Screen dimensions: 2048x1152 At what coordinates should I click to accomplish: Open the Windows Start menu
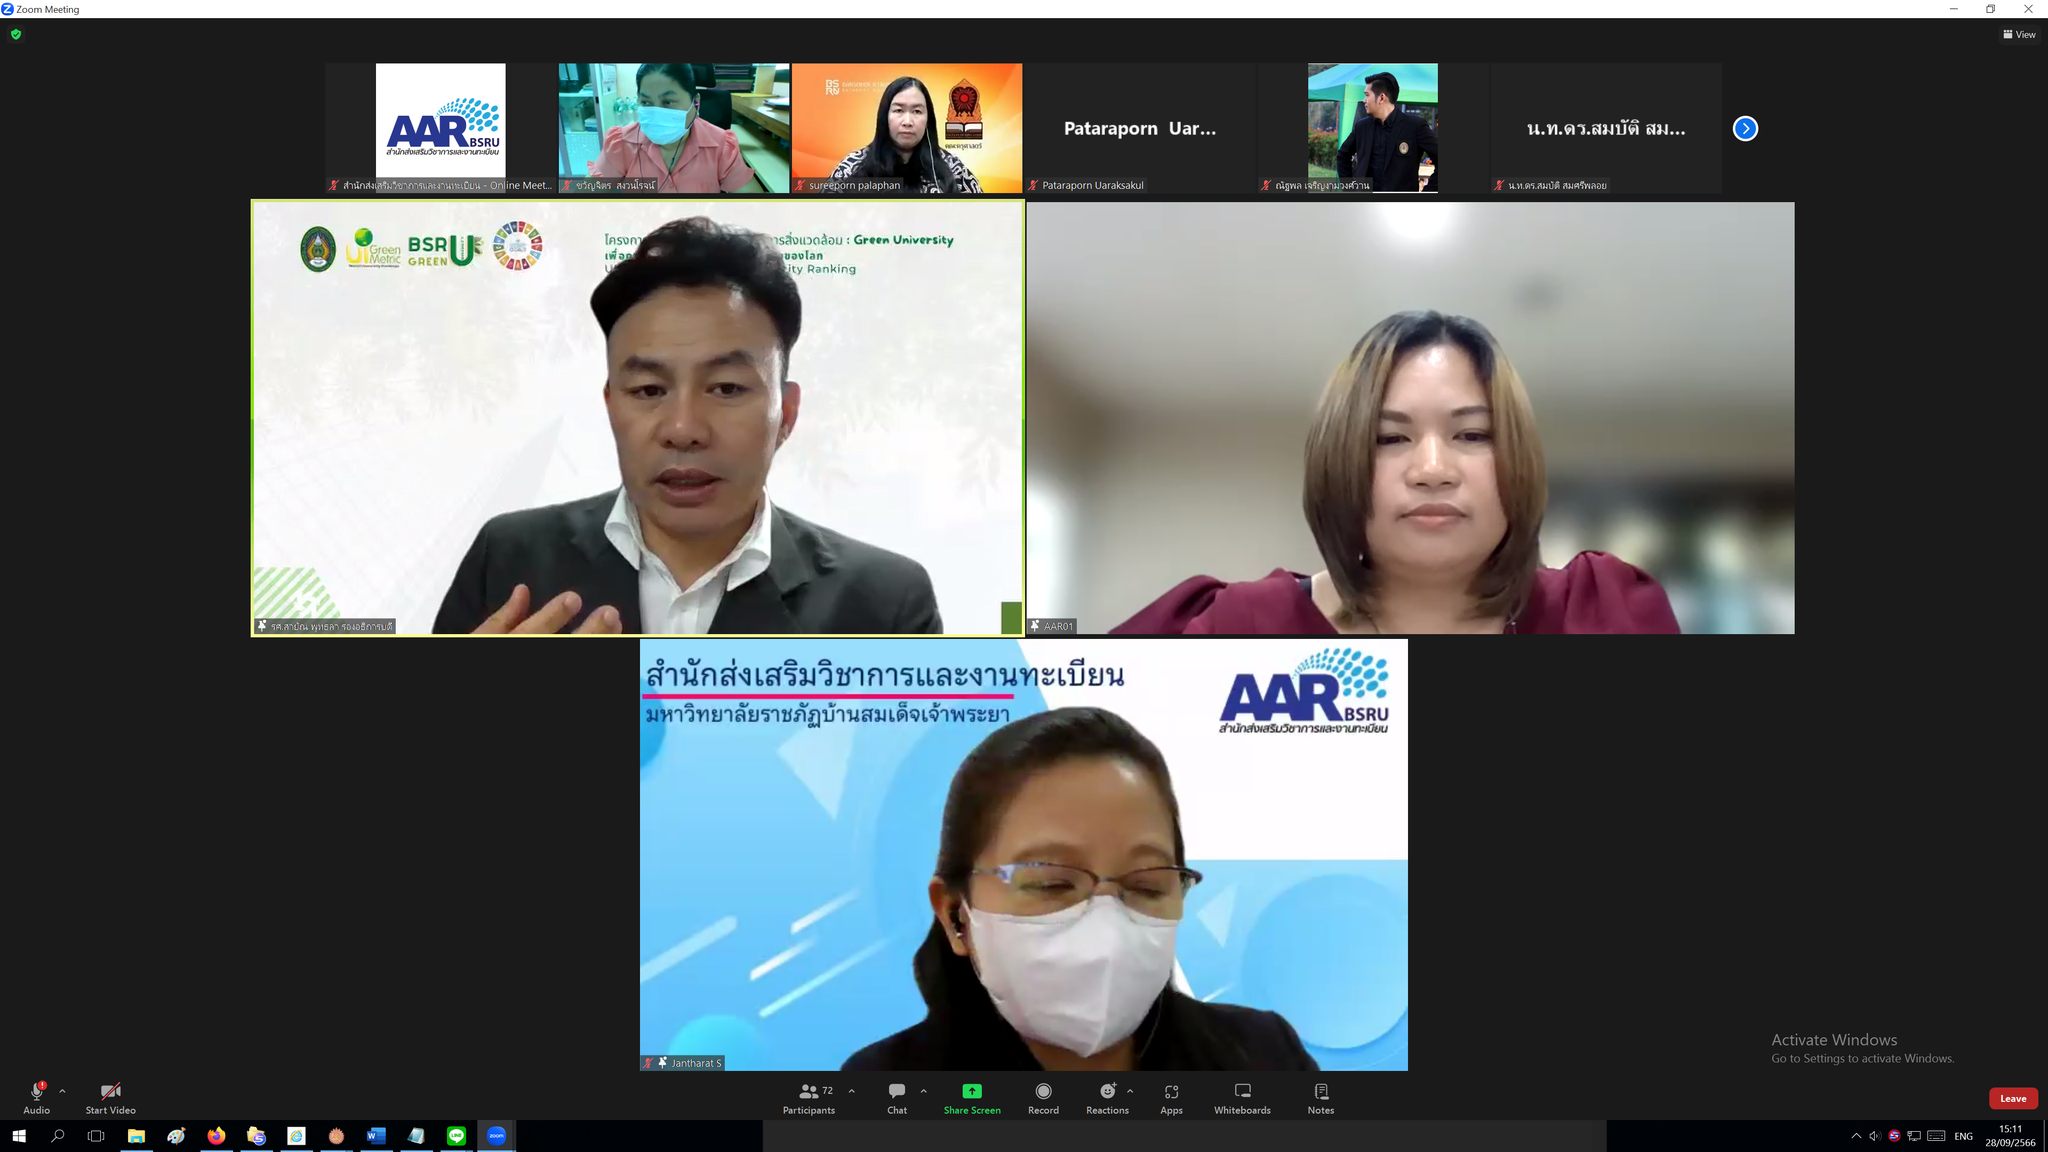click(19, 1136)
